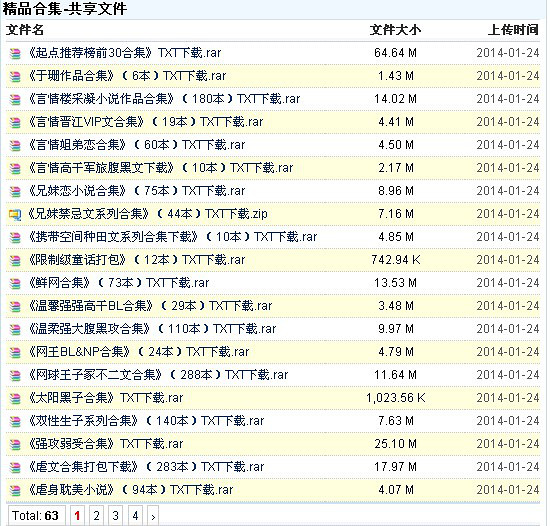Click the 文件名 column header
Image resolution: width=550 pixels, height=526 pixels.
click(25, 30)
